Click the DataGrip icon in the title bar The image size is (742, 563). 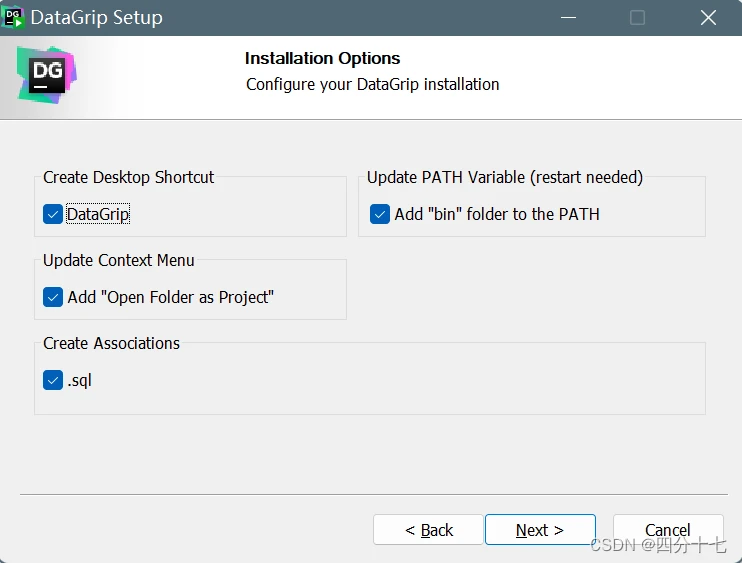[x=13, y=18]
